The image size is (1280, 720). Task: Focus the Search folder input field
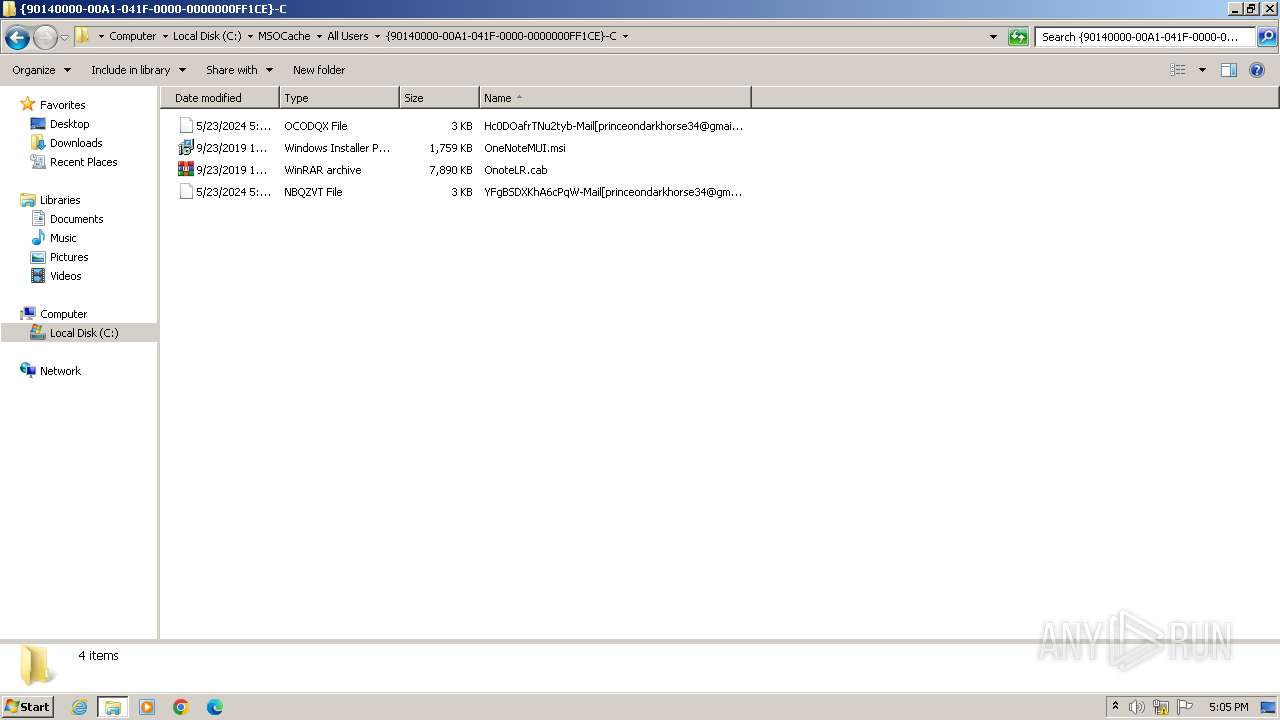[1145, 37]
